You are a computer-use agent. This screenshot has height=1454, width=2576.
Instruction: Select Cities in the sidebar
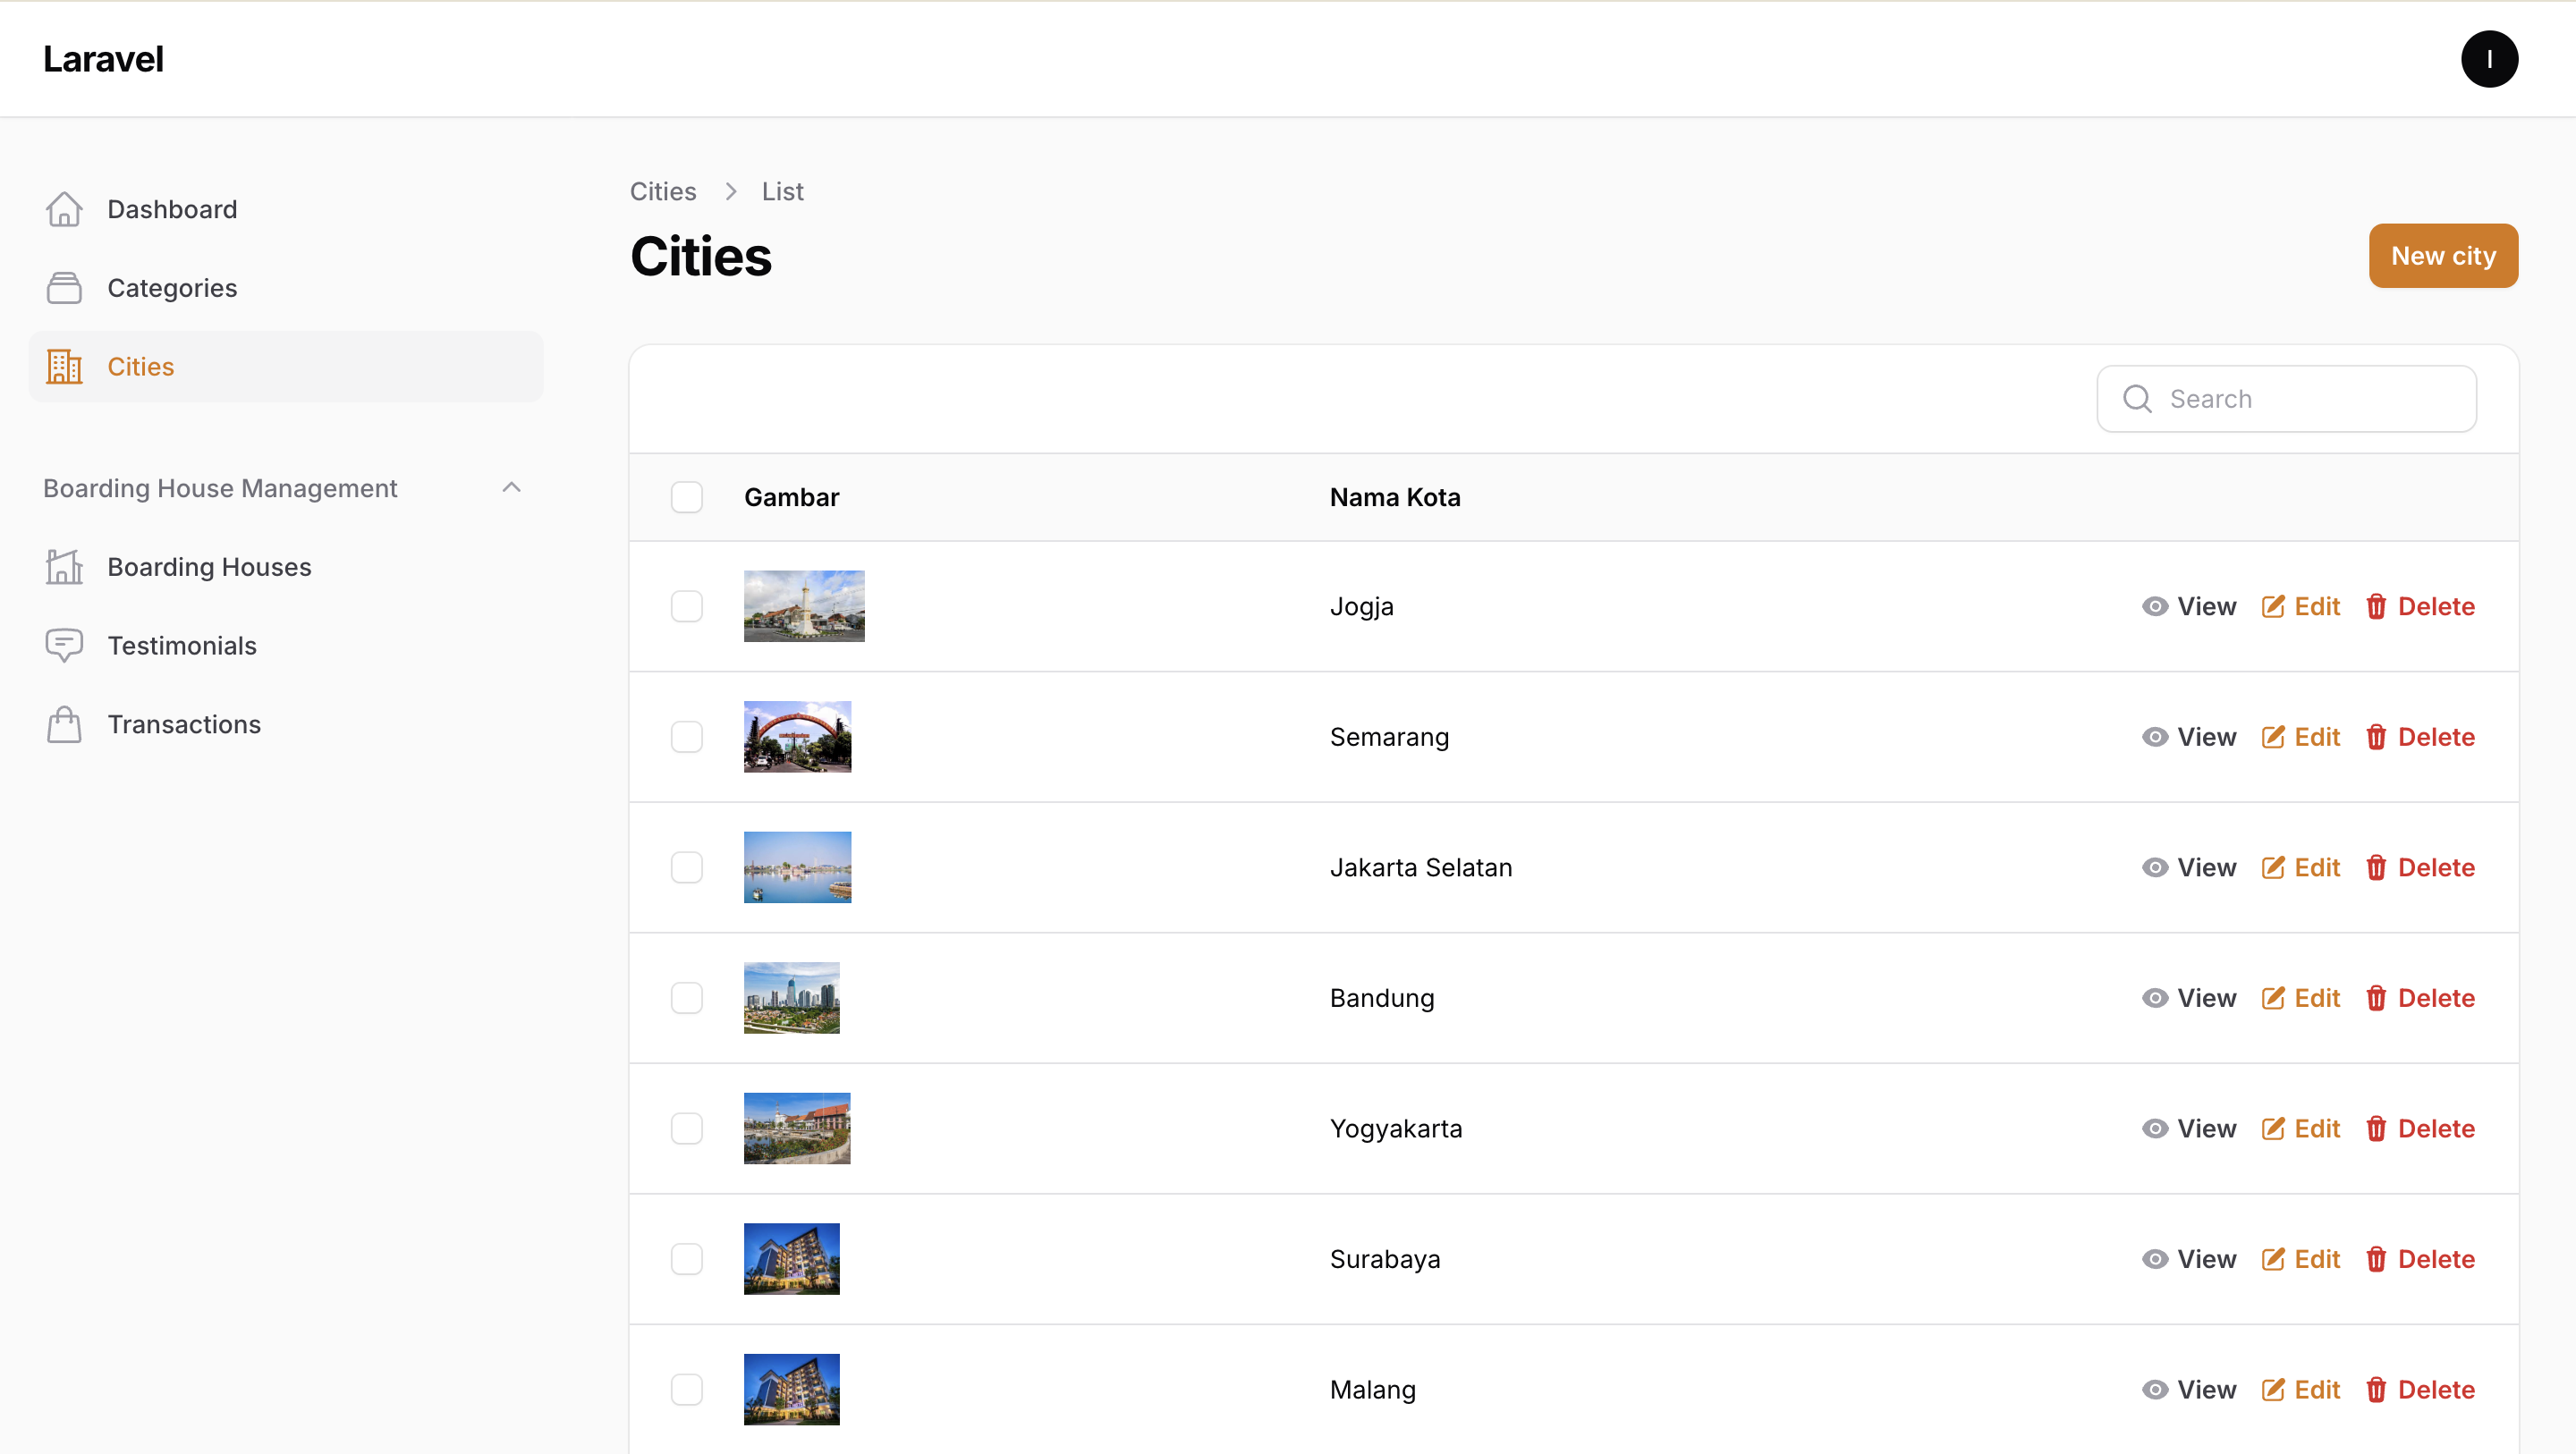tap(286, 367)
